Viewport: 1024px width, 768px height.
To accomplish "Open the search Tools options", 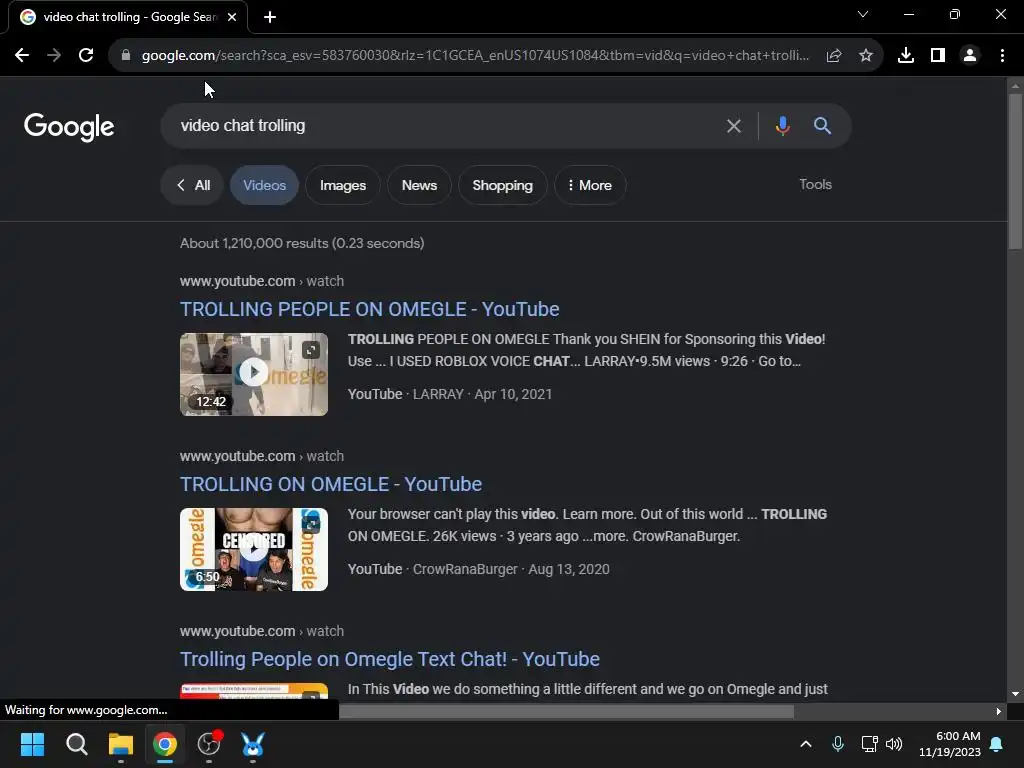I will [816, 184].
